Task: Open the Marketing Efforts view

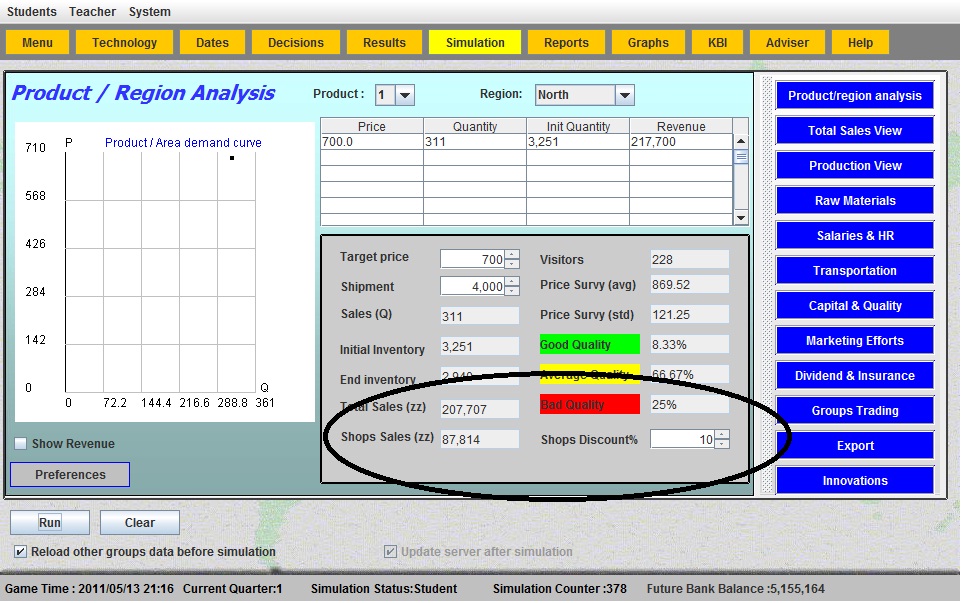Action: tap(855, 341)
